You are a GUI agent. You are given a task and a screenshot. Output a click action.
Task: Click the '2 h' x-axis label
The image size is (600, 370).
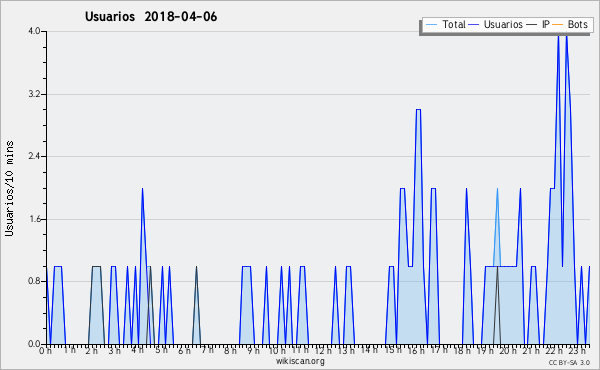tap(91, 350)
